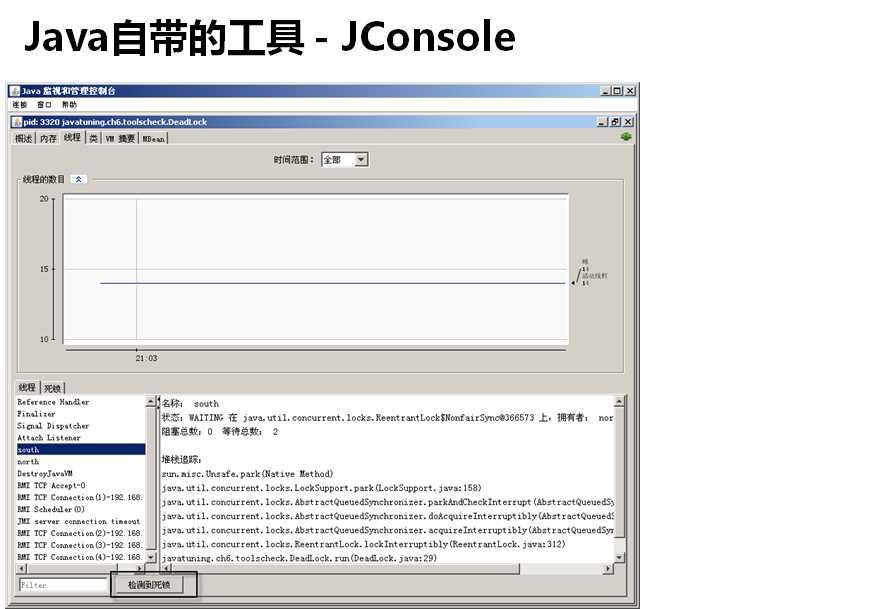This screenshot has width=881, height=609.
Task: Select the JMX server connection timeout thread
Action: point(81,521)
